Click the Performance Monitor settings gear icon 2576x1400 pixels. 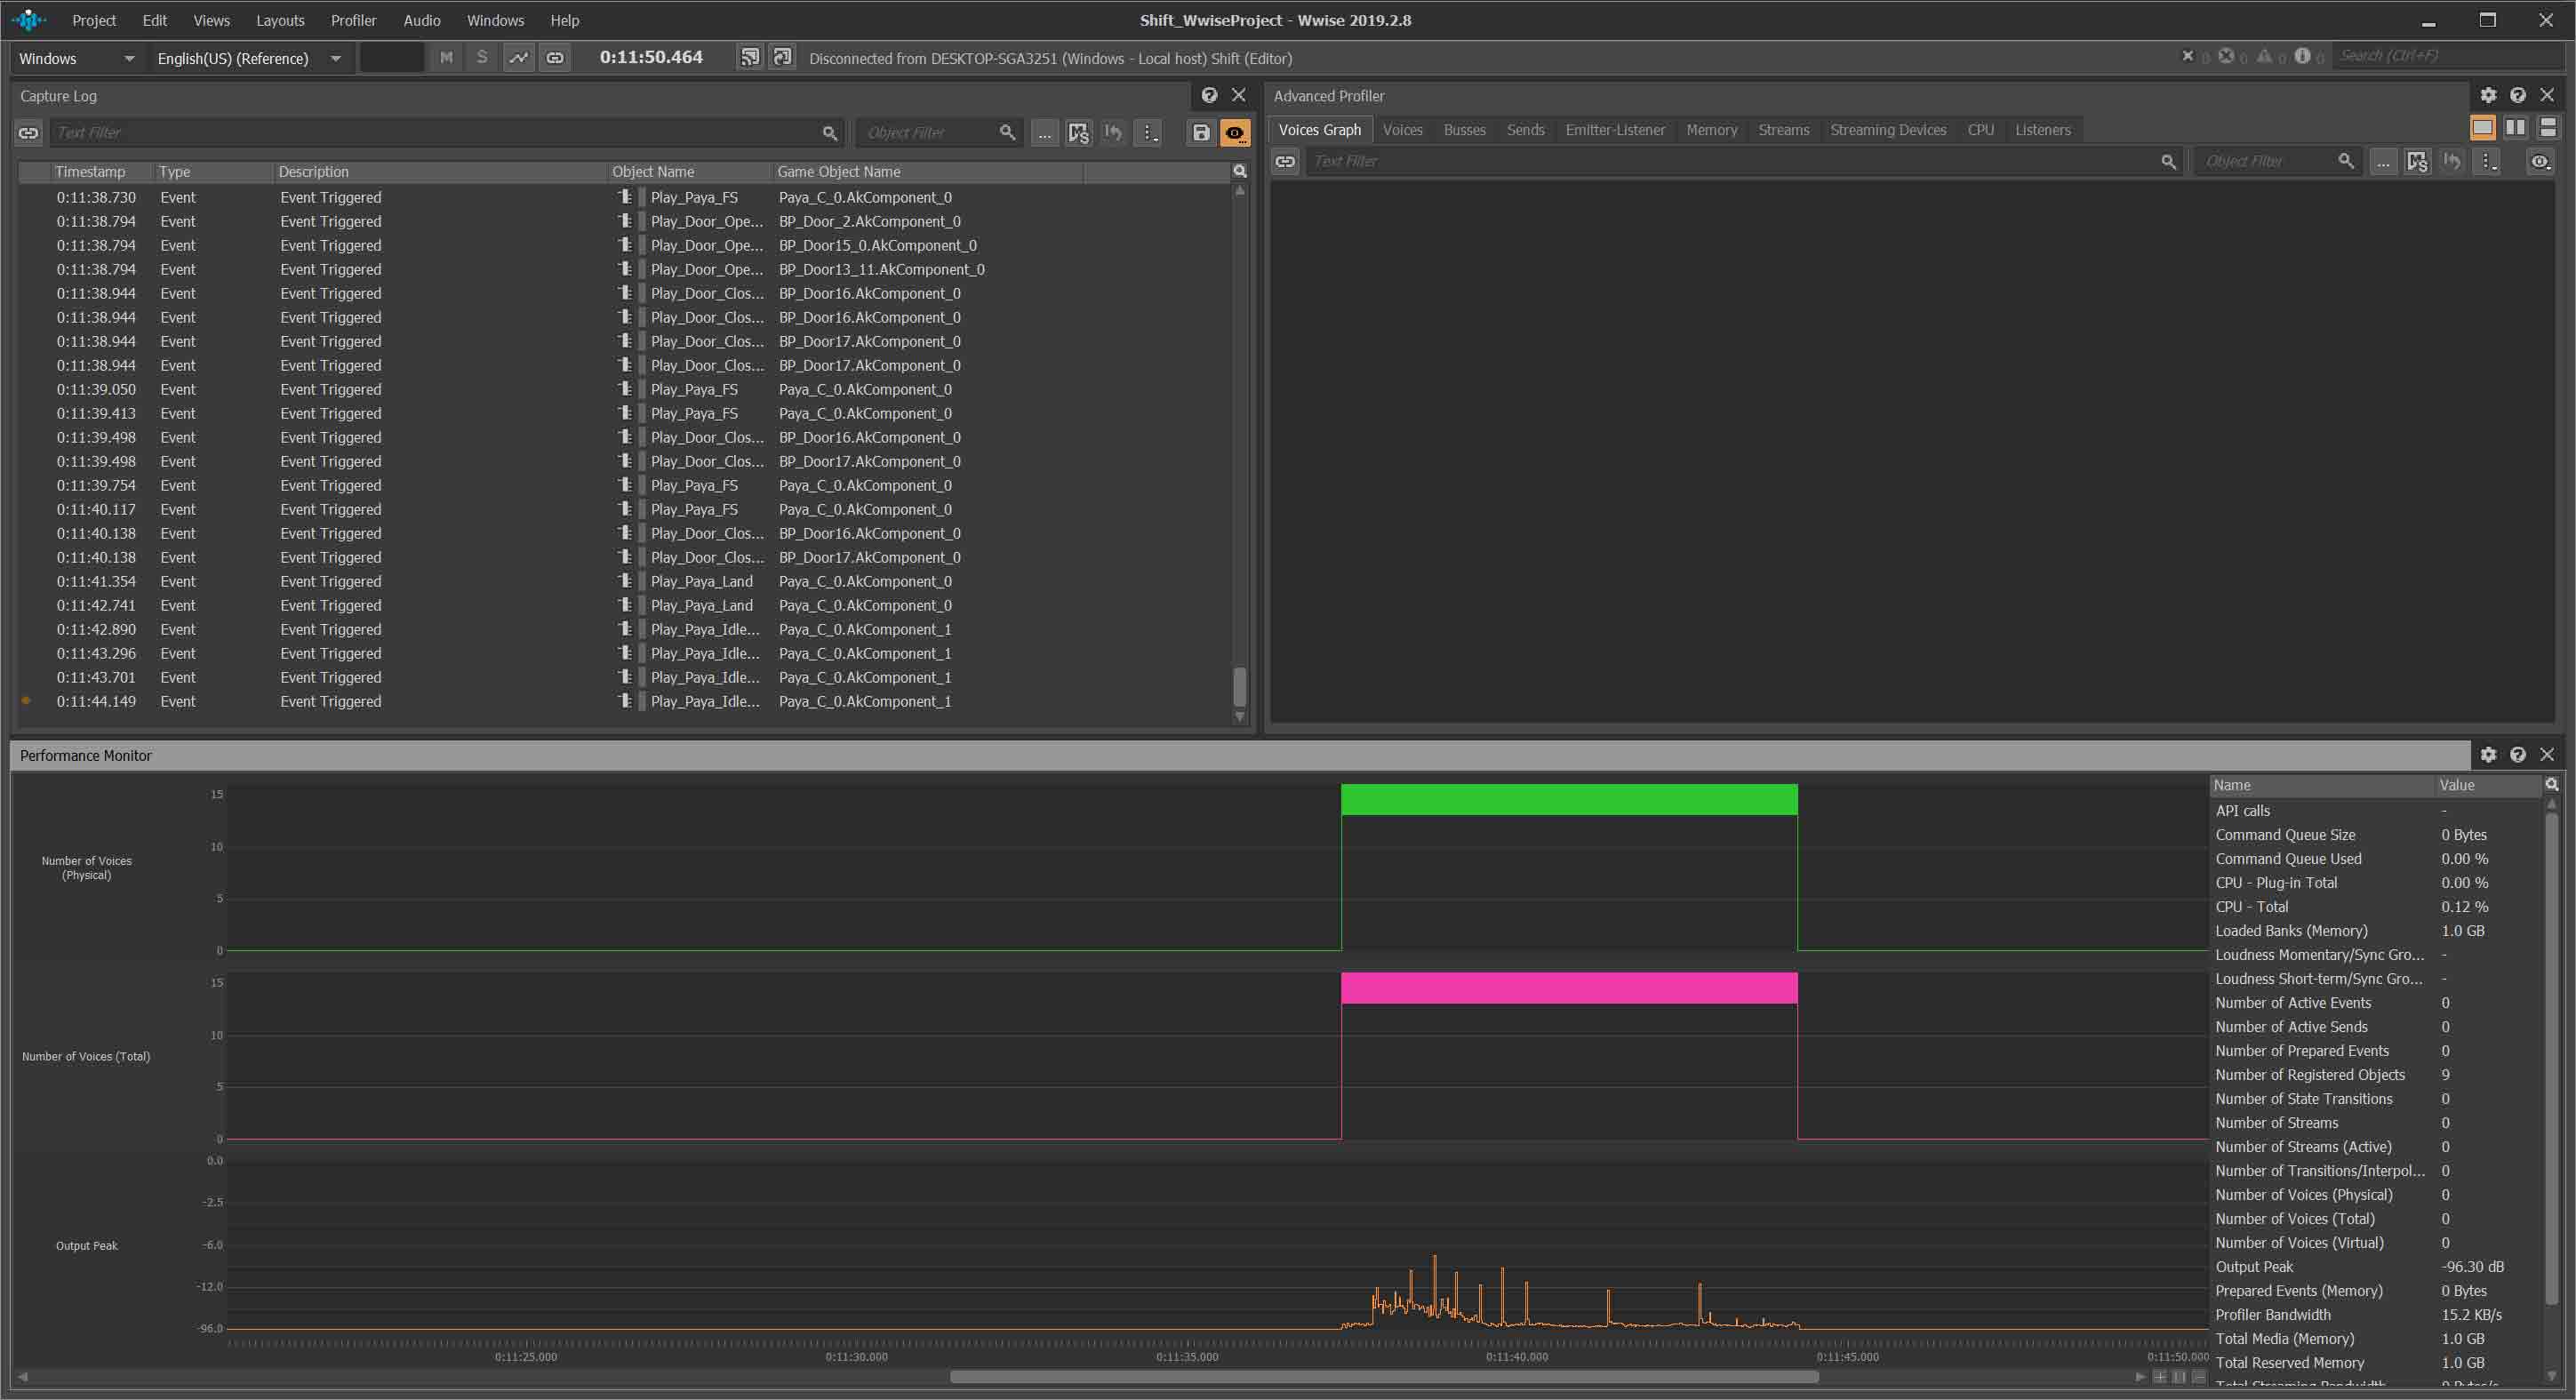[2488, 756]
